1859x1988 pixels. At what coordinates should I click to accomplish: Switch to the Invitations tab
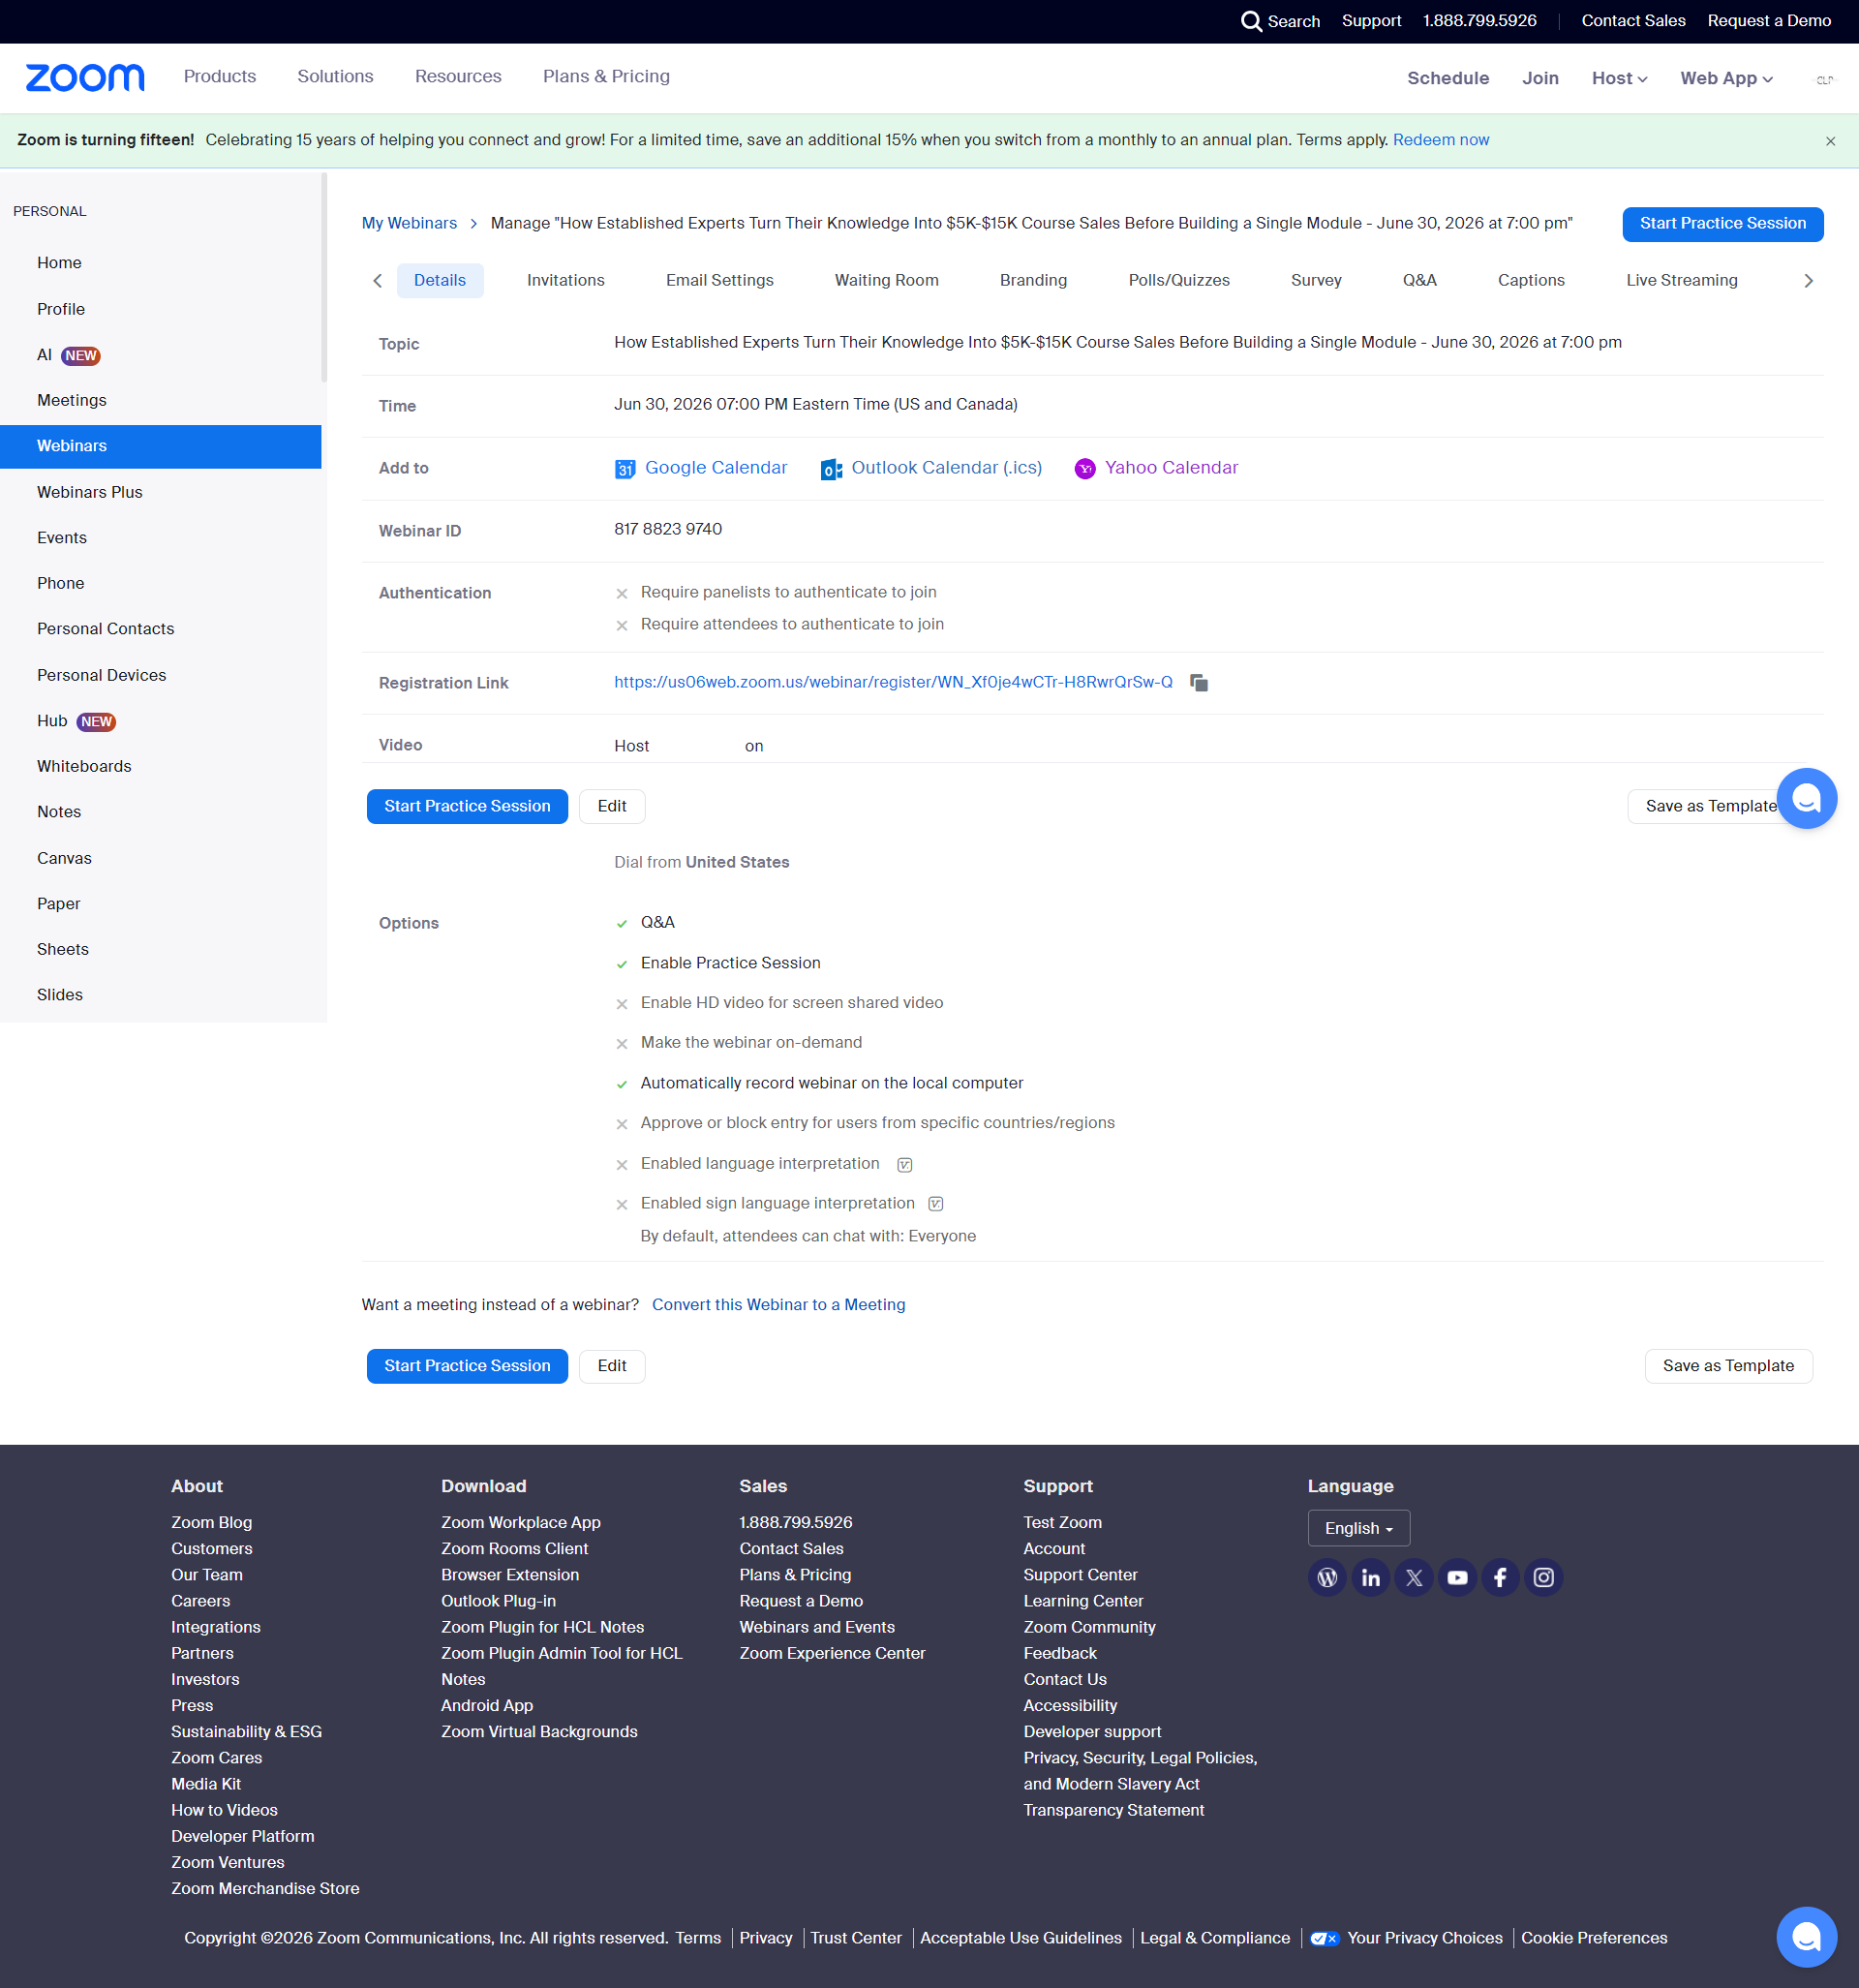pyautogui.click(x=566, y=280)
